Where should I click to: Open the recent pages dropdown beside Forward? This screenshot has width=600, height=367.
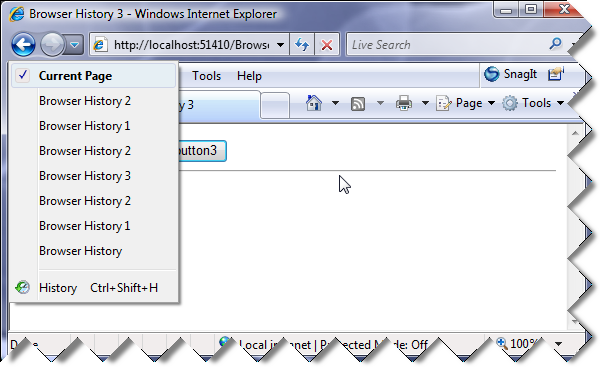75,45
